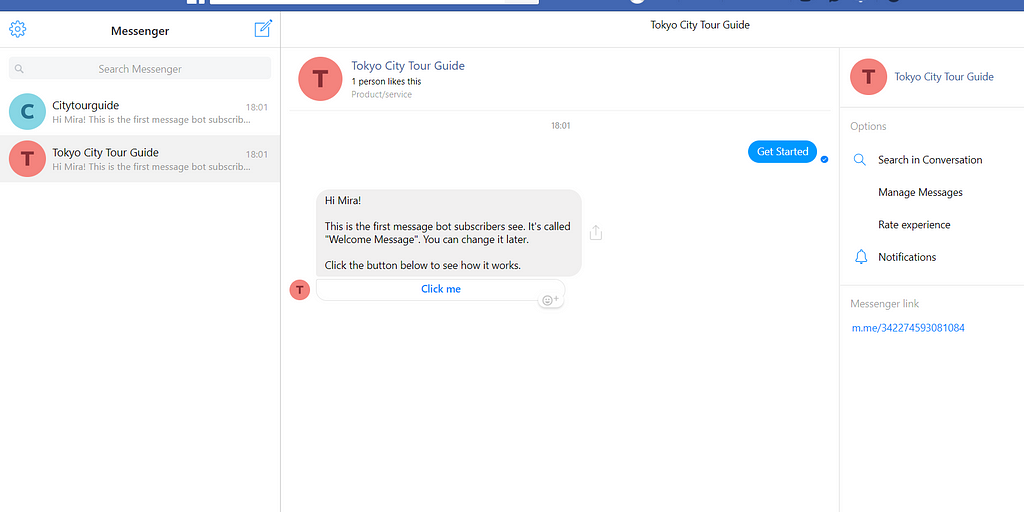Open Messenger settings gear

click(18, 29)
